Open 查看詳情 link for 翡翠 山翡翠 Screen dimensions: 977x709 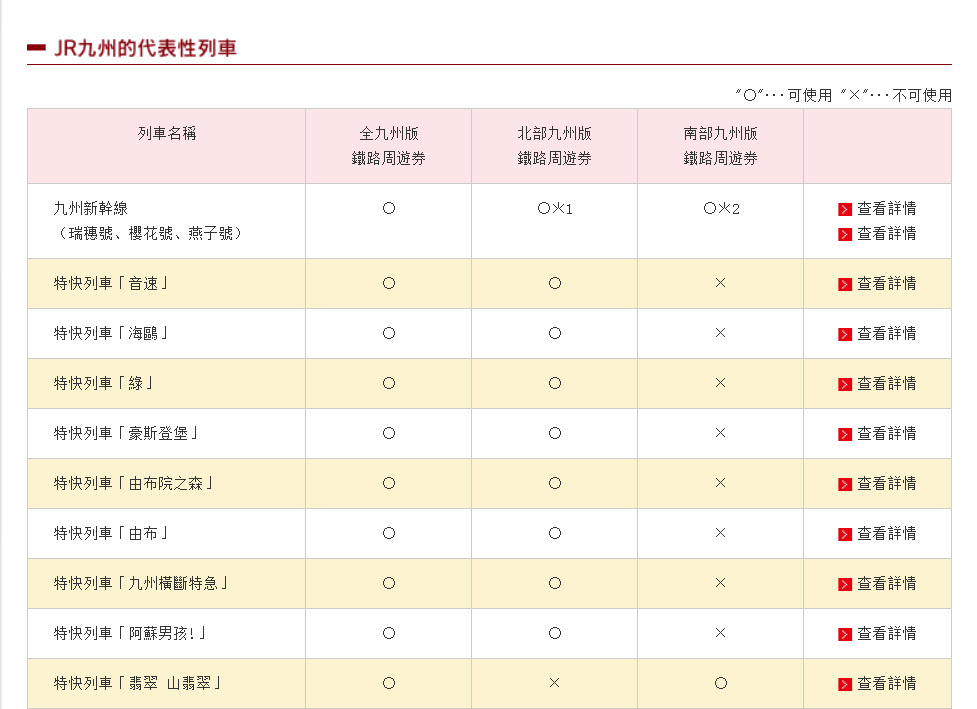pyautogui.click(x=886, y=684)
